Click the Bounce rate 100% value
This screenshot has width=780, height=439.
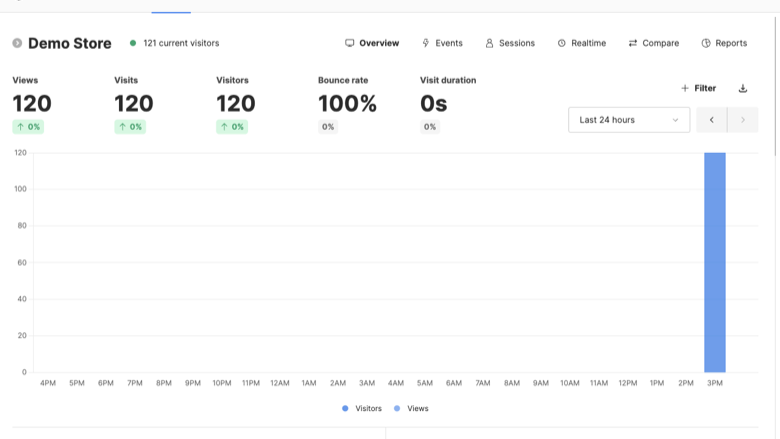click(x=347, y=103)
